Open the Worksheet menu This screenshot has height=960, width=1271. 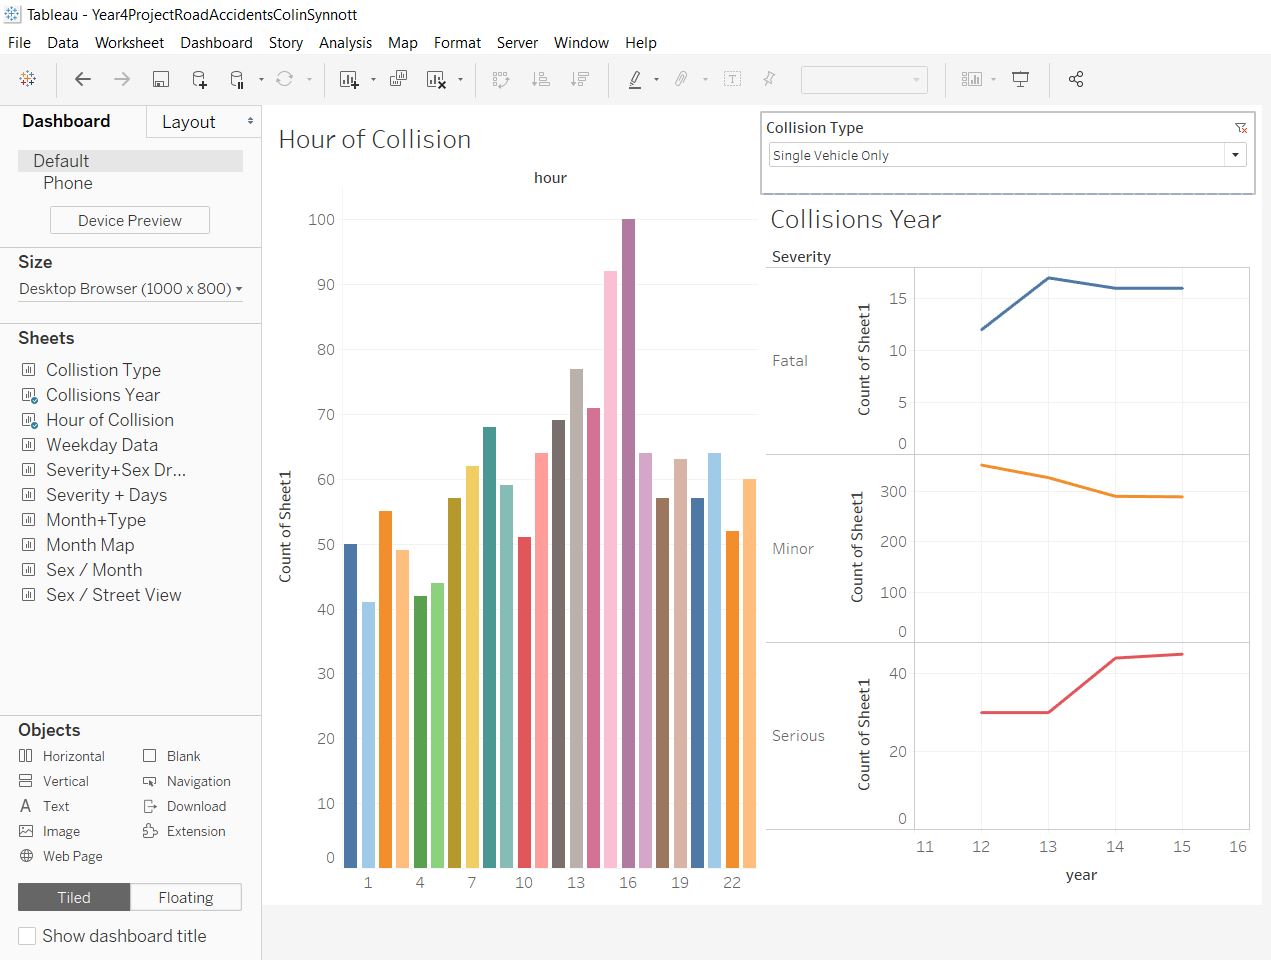point(129,42)
